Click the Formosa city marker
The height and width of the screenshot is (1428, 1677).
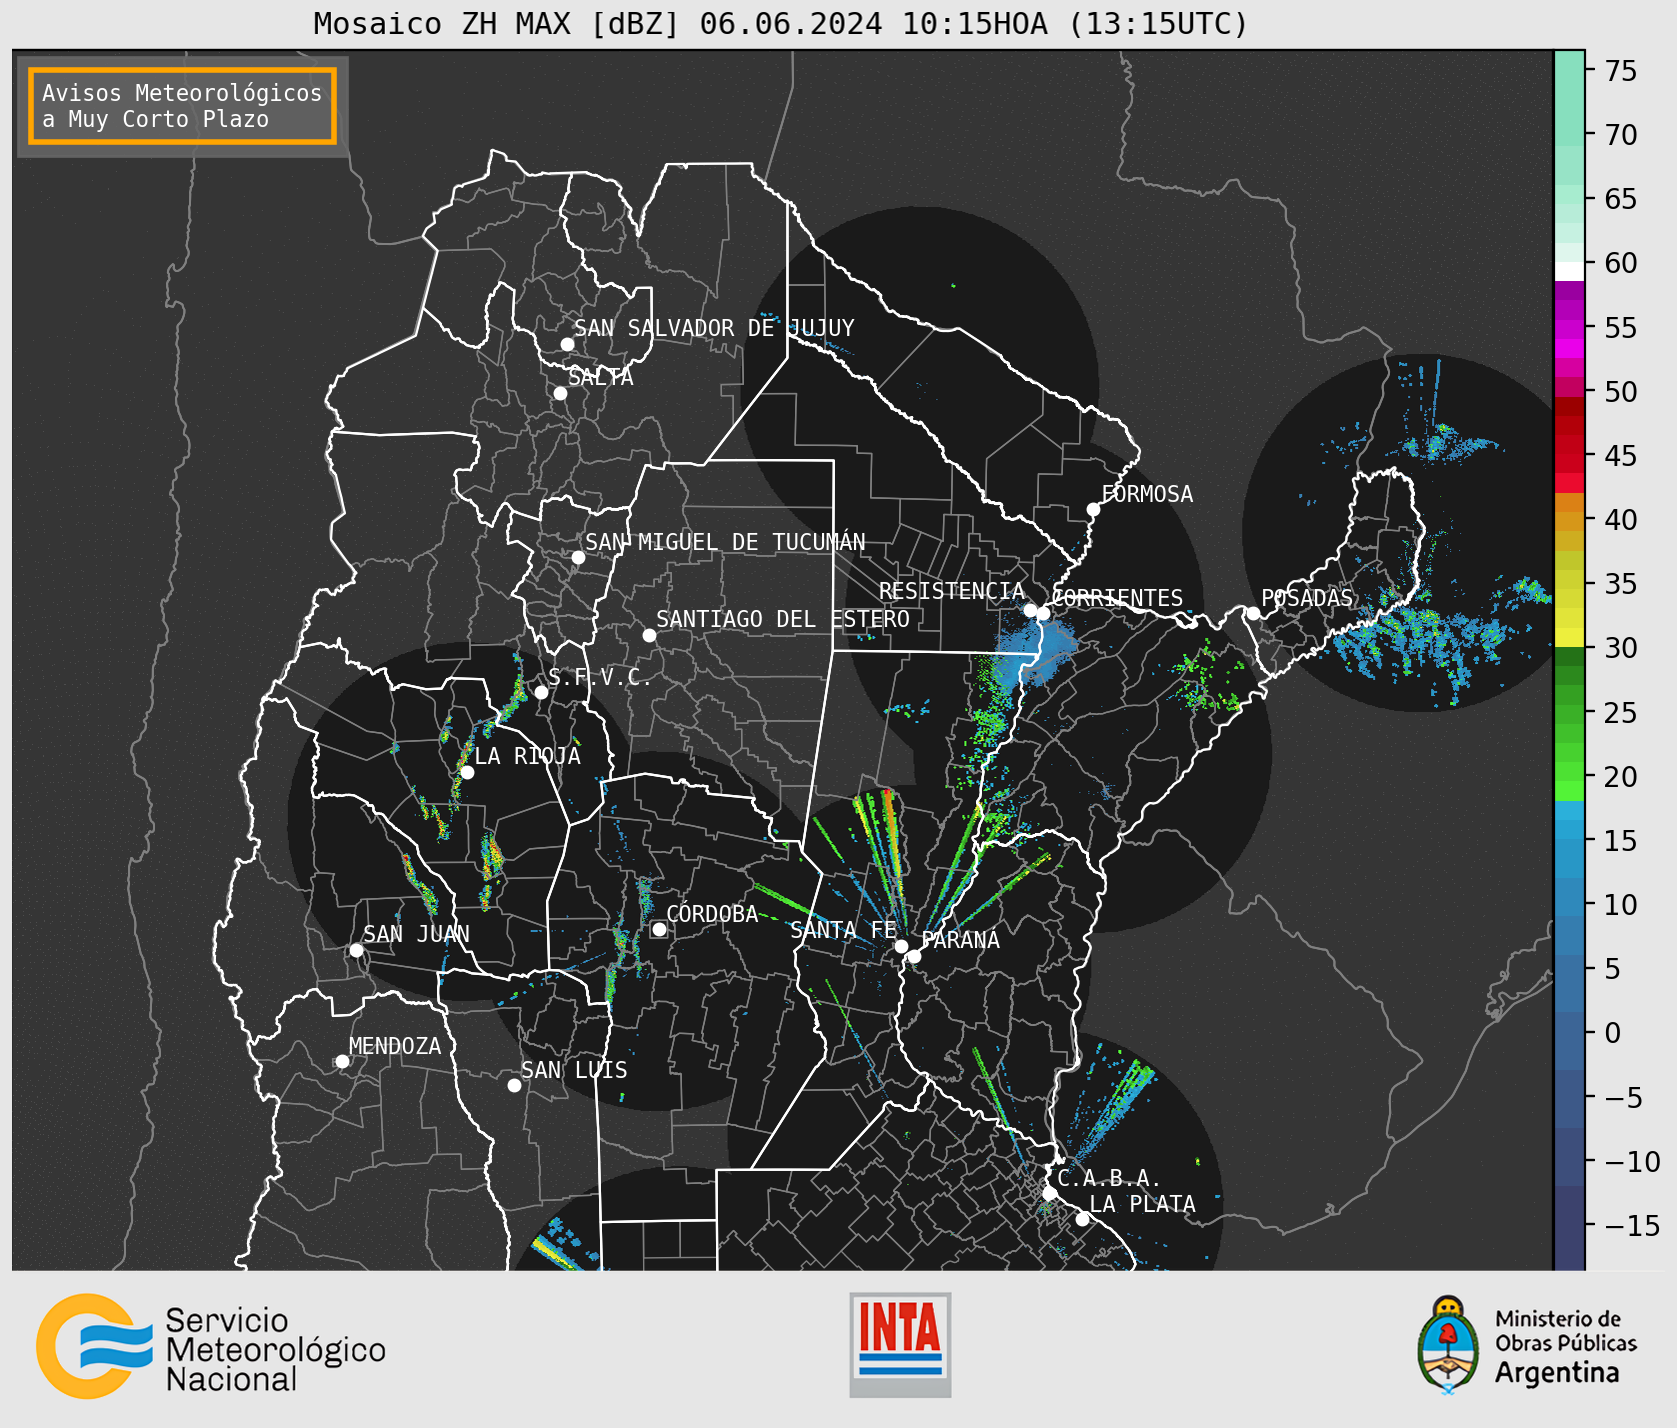1093,509
